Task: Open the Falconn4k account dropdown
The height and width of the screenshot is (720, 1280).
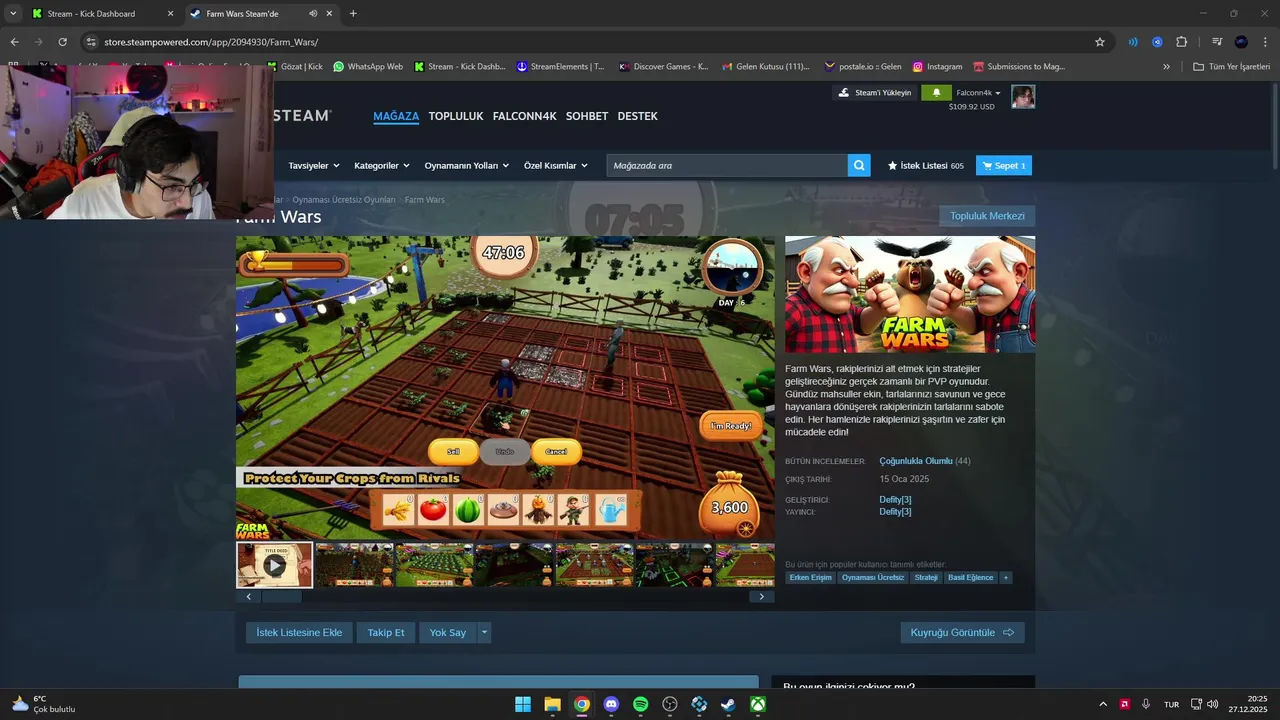Action: 978,93
